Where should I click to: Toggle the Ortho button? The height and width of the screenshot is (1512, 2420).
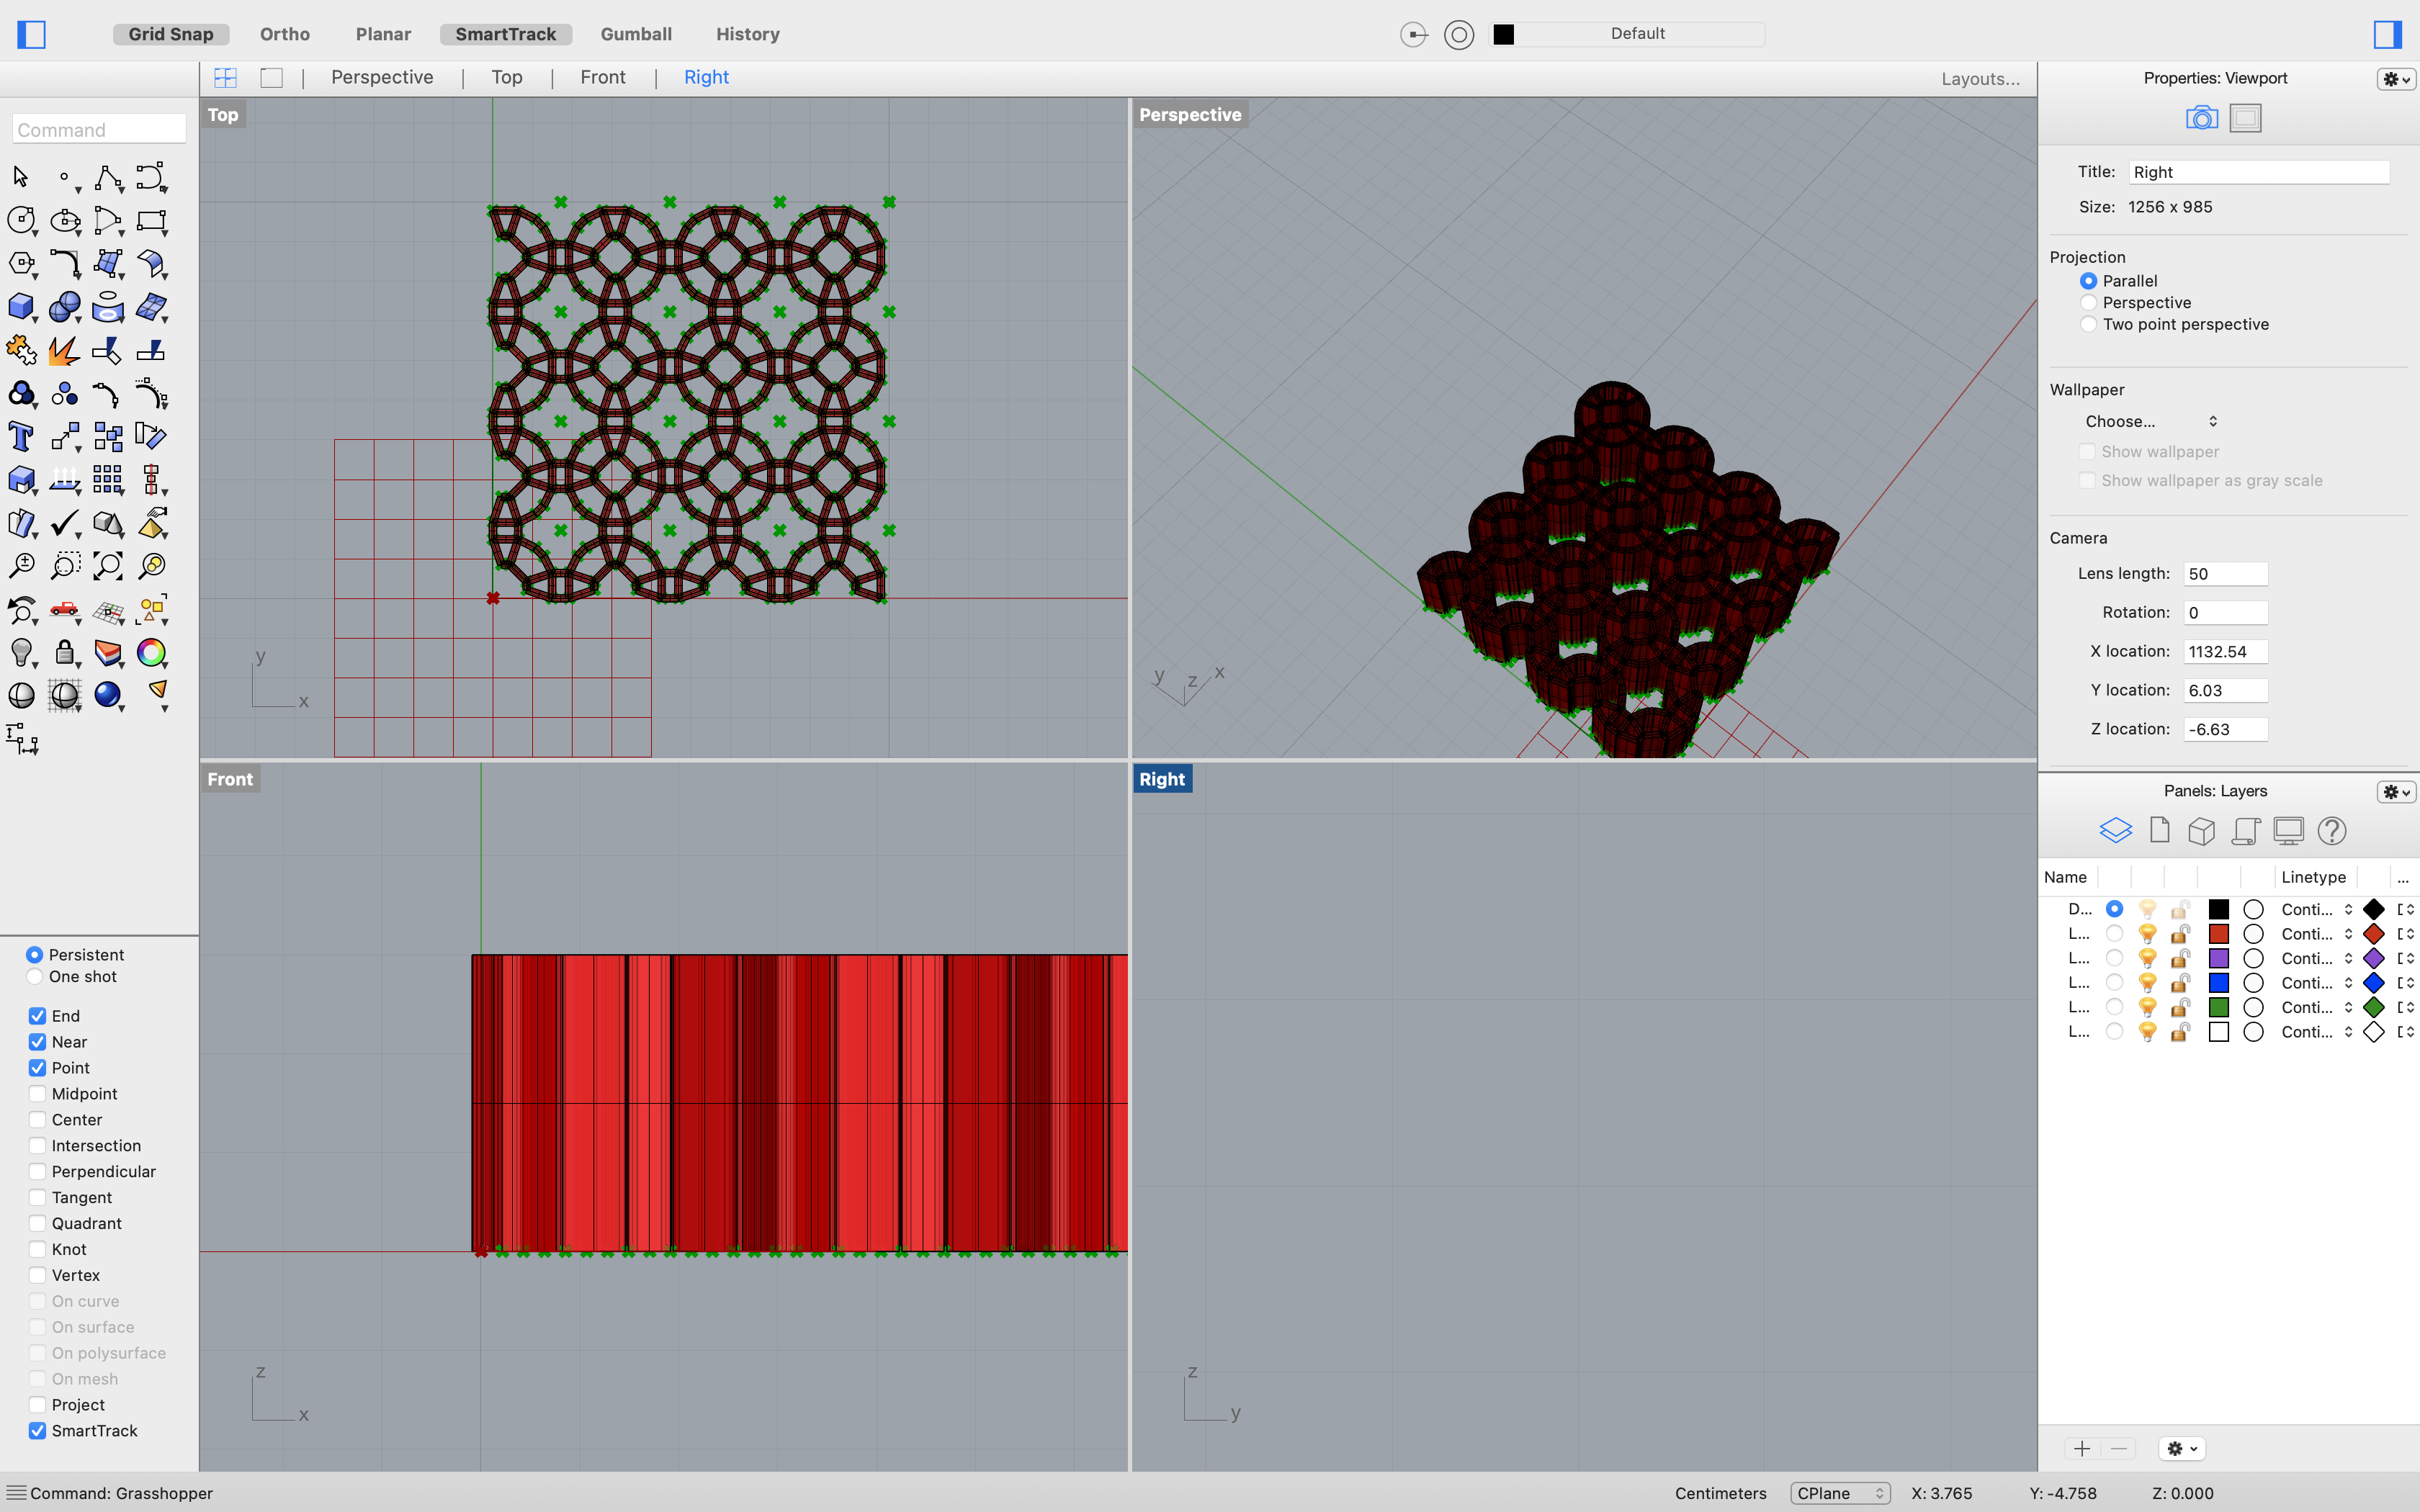285,34
